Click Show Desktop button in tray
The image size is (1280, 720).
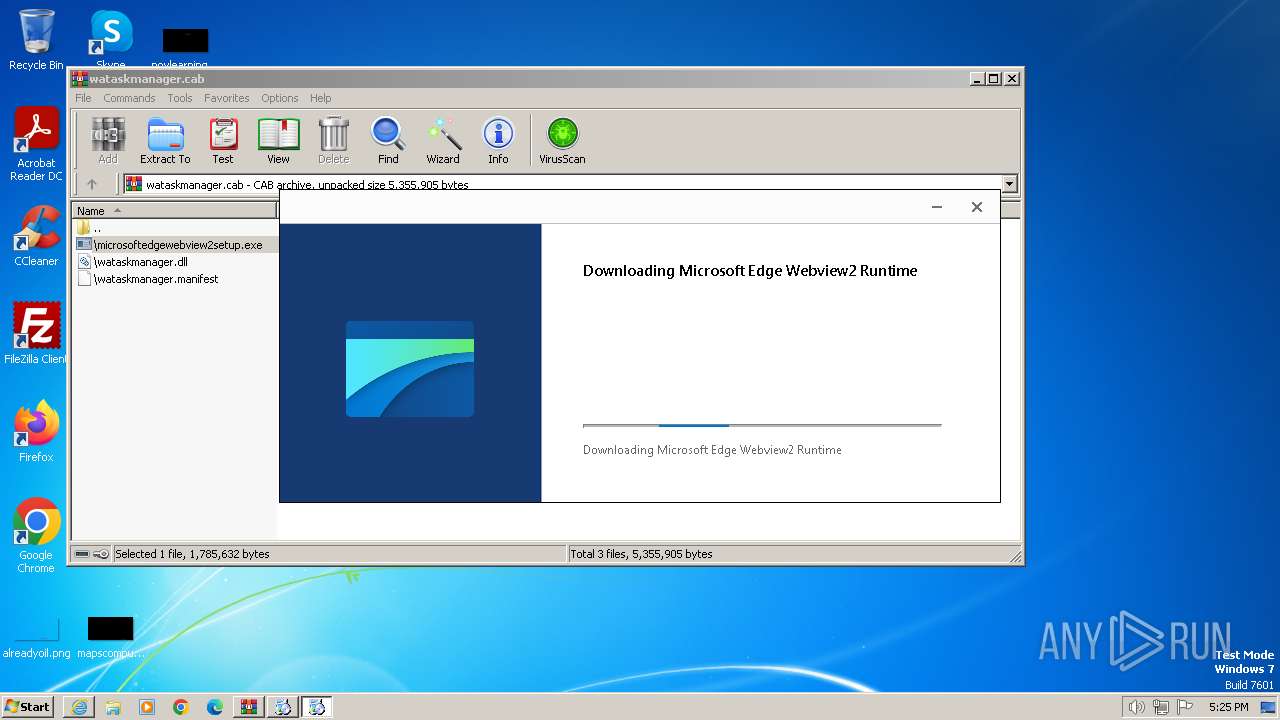(1269, 707)
